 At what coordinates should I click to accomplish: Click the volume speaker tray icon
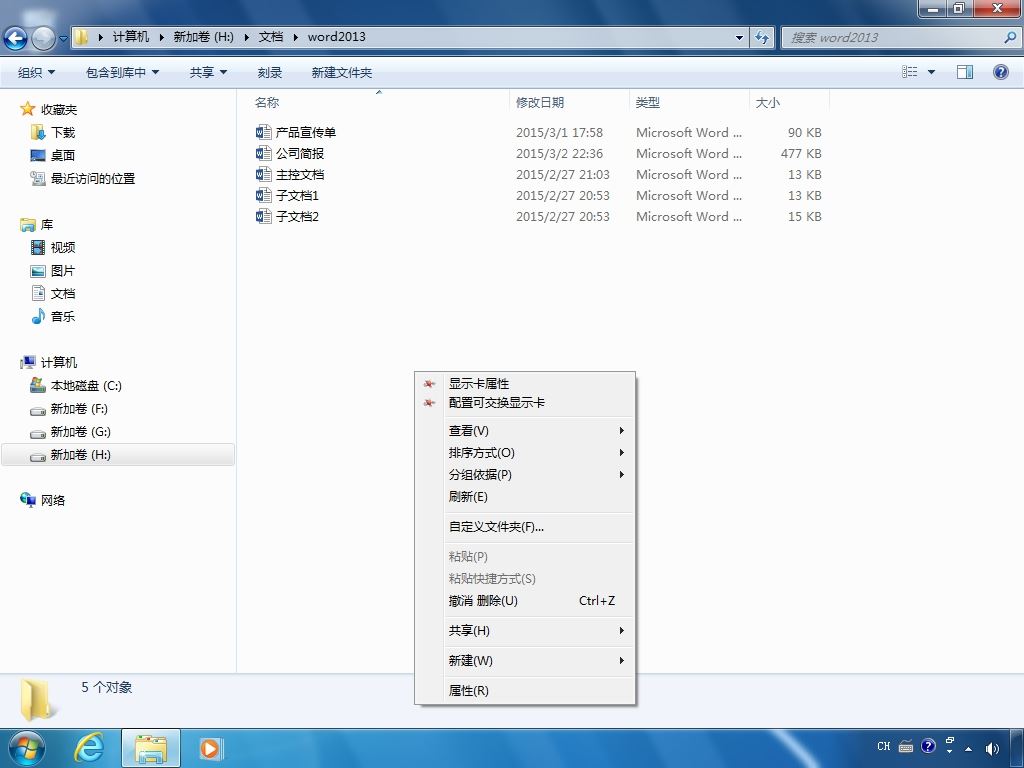[992, 748]
